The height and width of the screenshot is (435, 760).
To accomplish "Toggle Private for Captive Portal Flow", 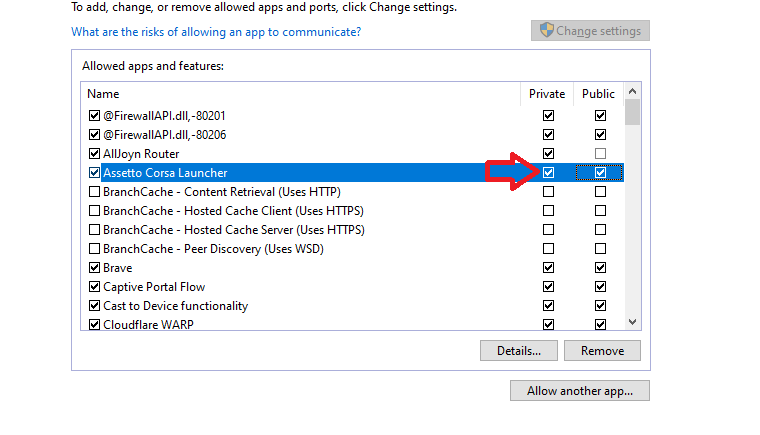I will click(x=548, y=287).
